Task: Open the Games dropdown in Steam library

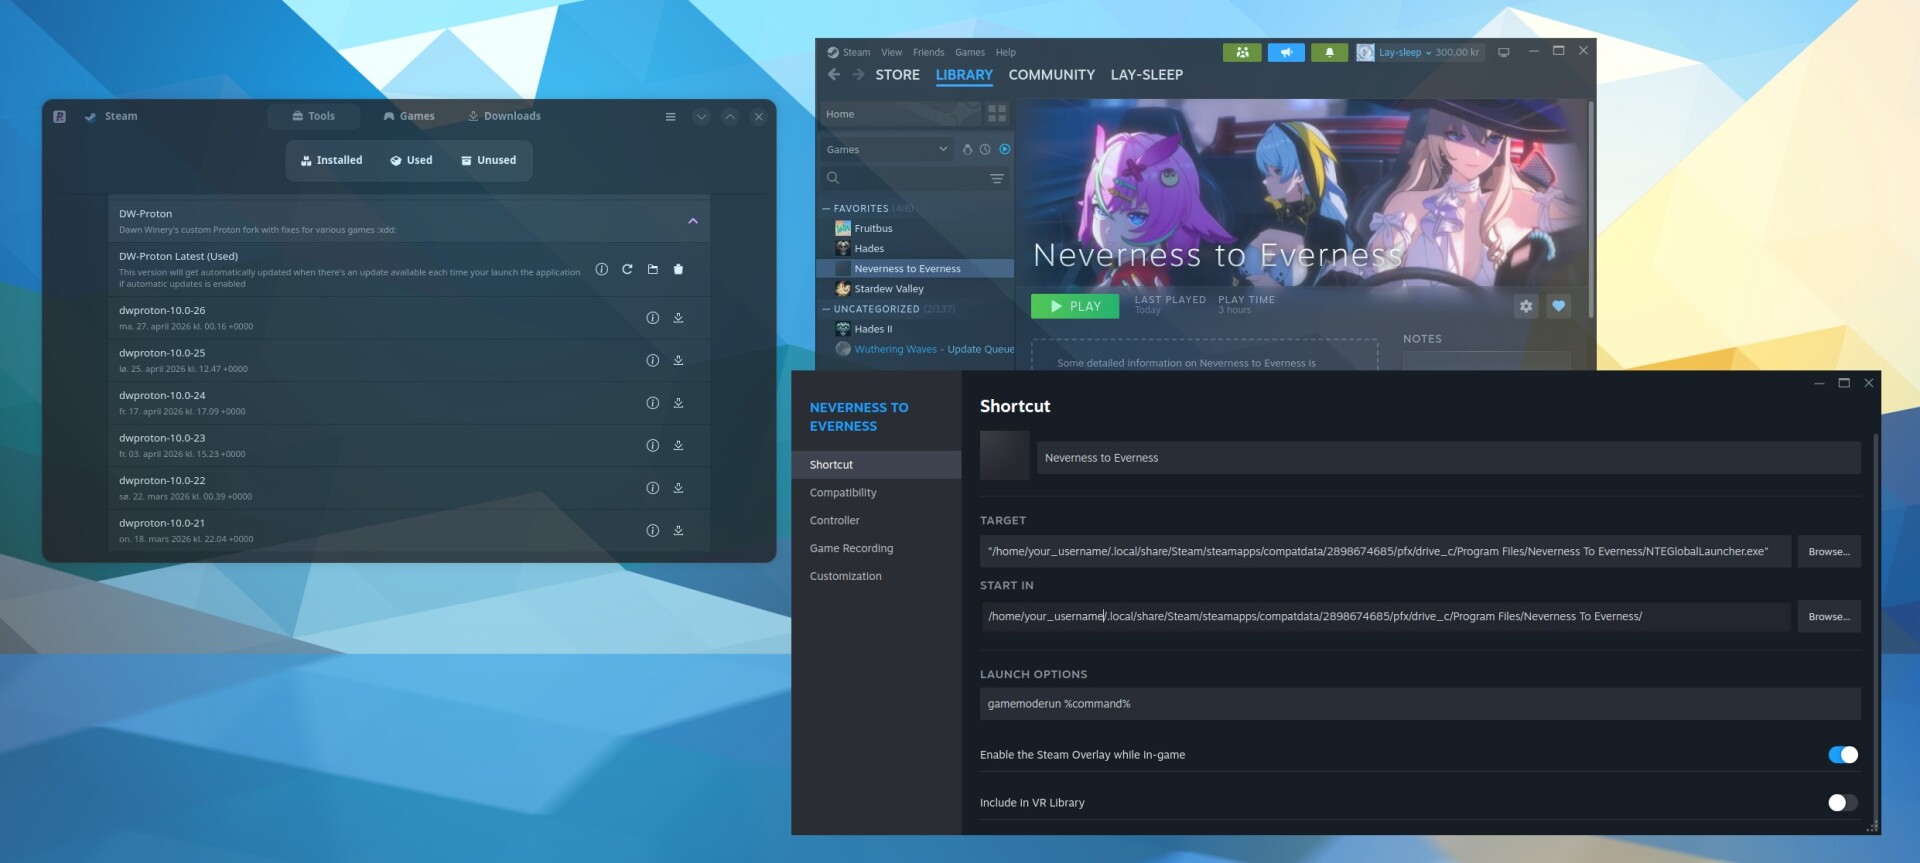Action: 887,150
